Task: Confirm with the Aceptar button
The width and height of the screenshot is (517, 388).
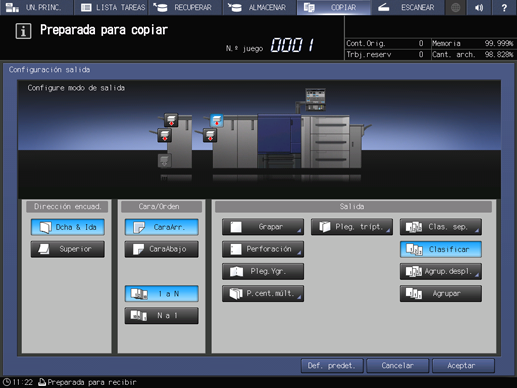Action: click(463, 366)
